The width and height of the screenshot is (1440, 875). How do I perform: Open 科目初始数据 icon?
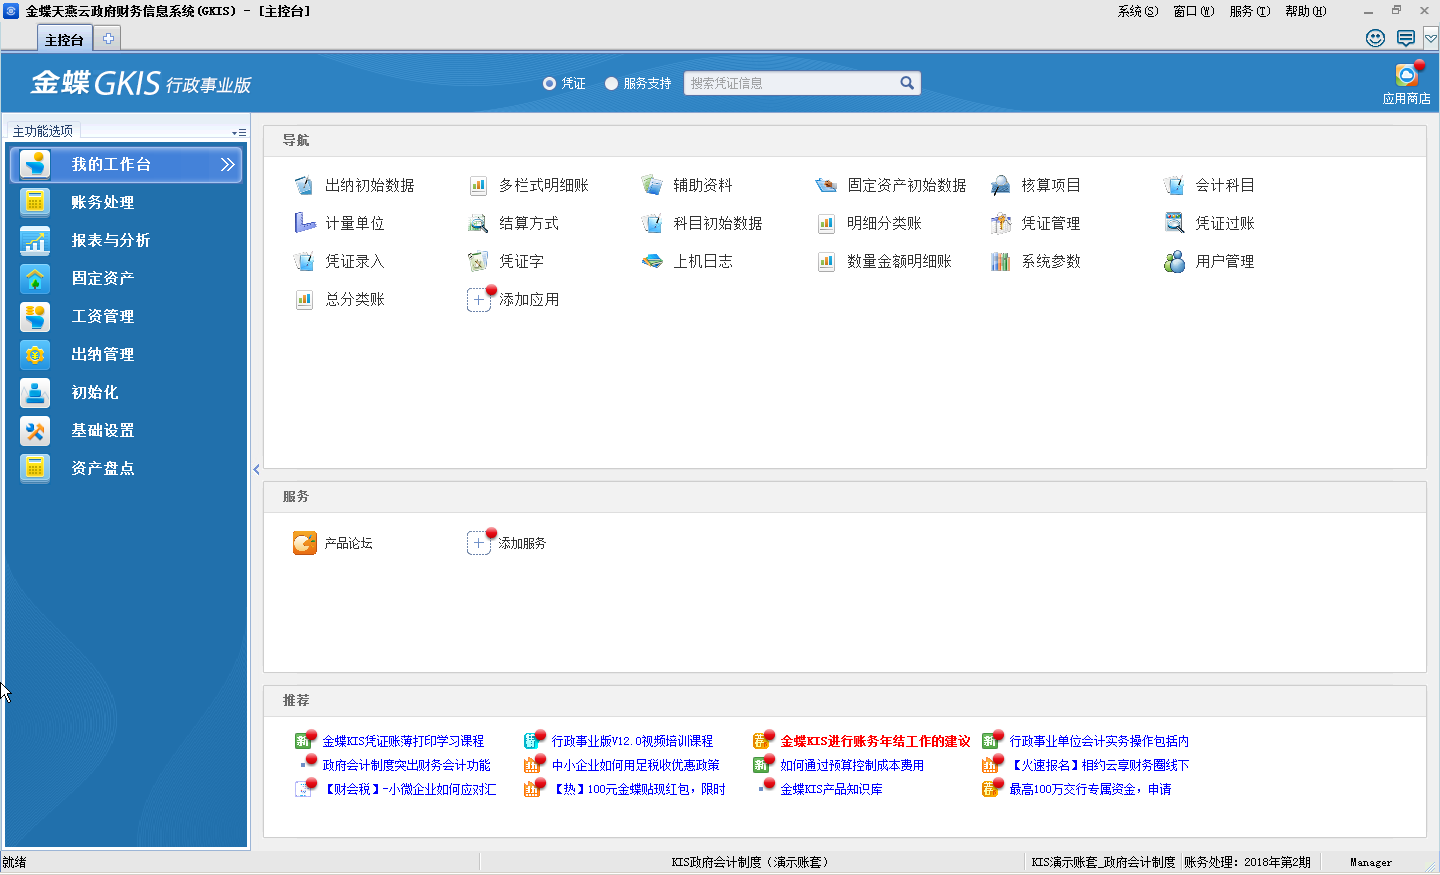[652, 223]
